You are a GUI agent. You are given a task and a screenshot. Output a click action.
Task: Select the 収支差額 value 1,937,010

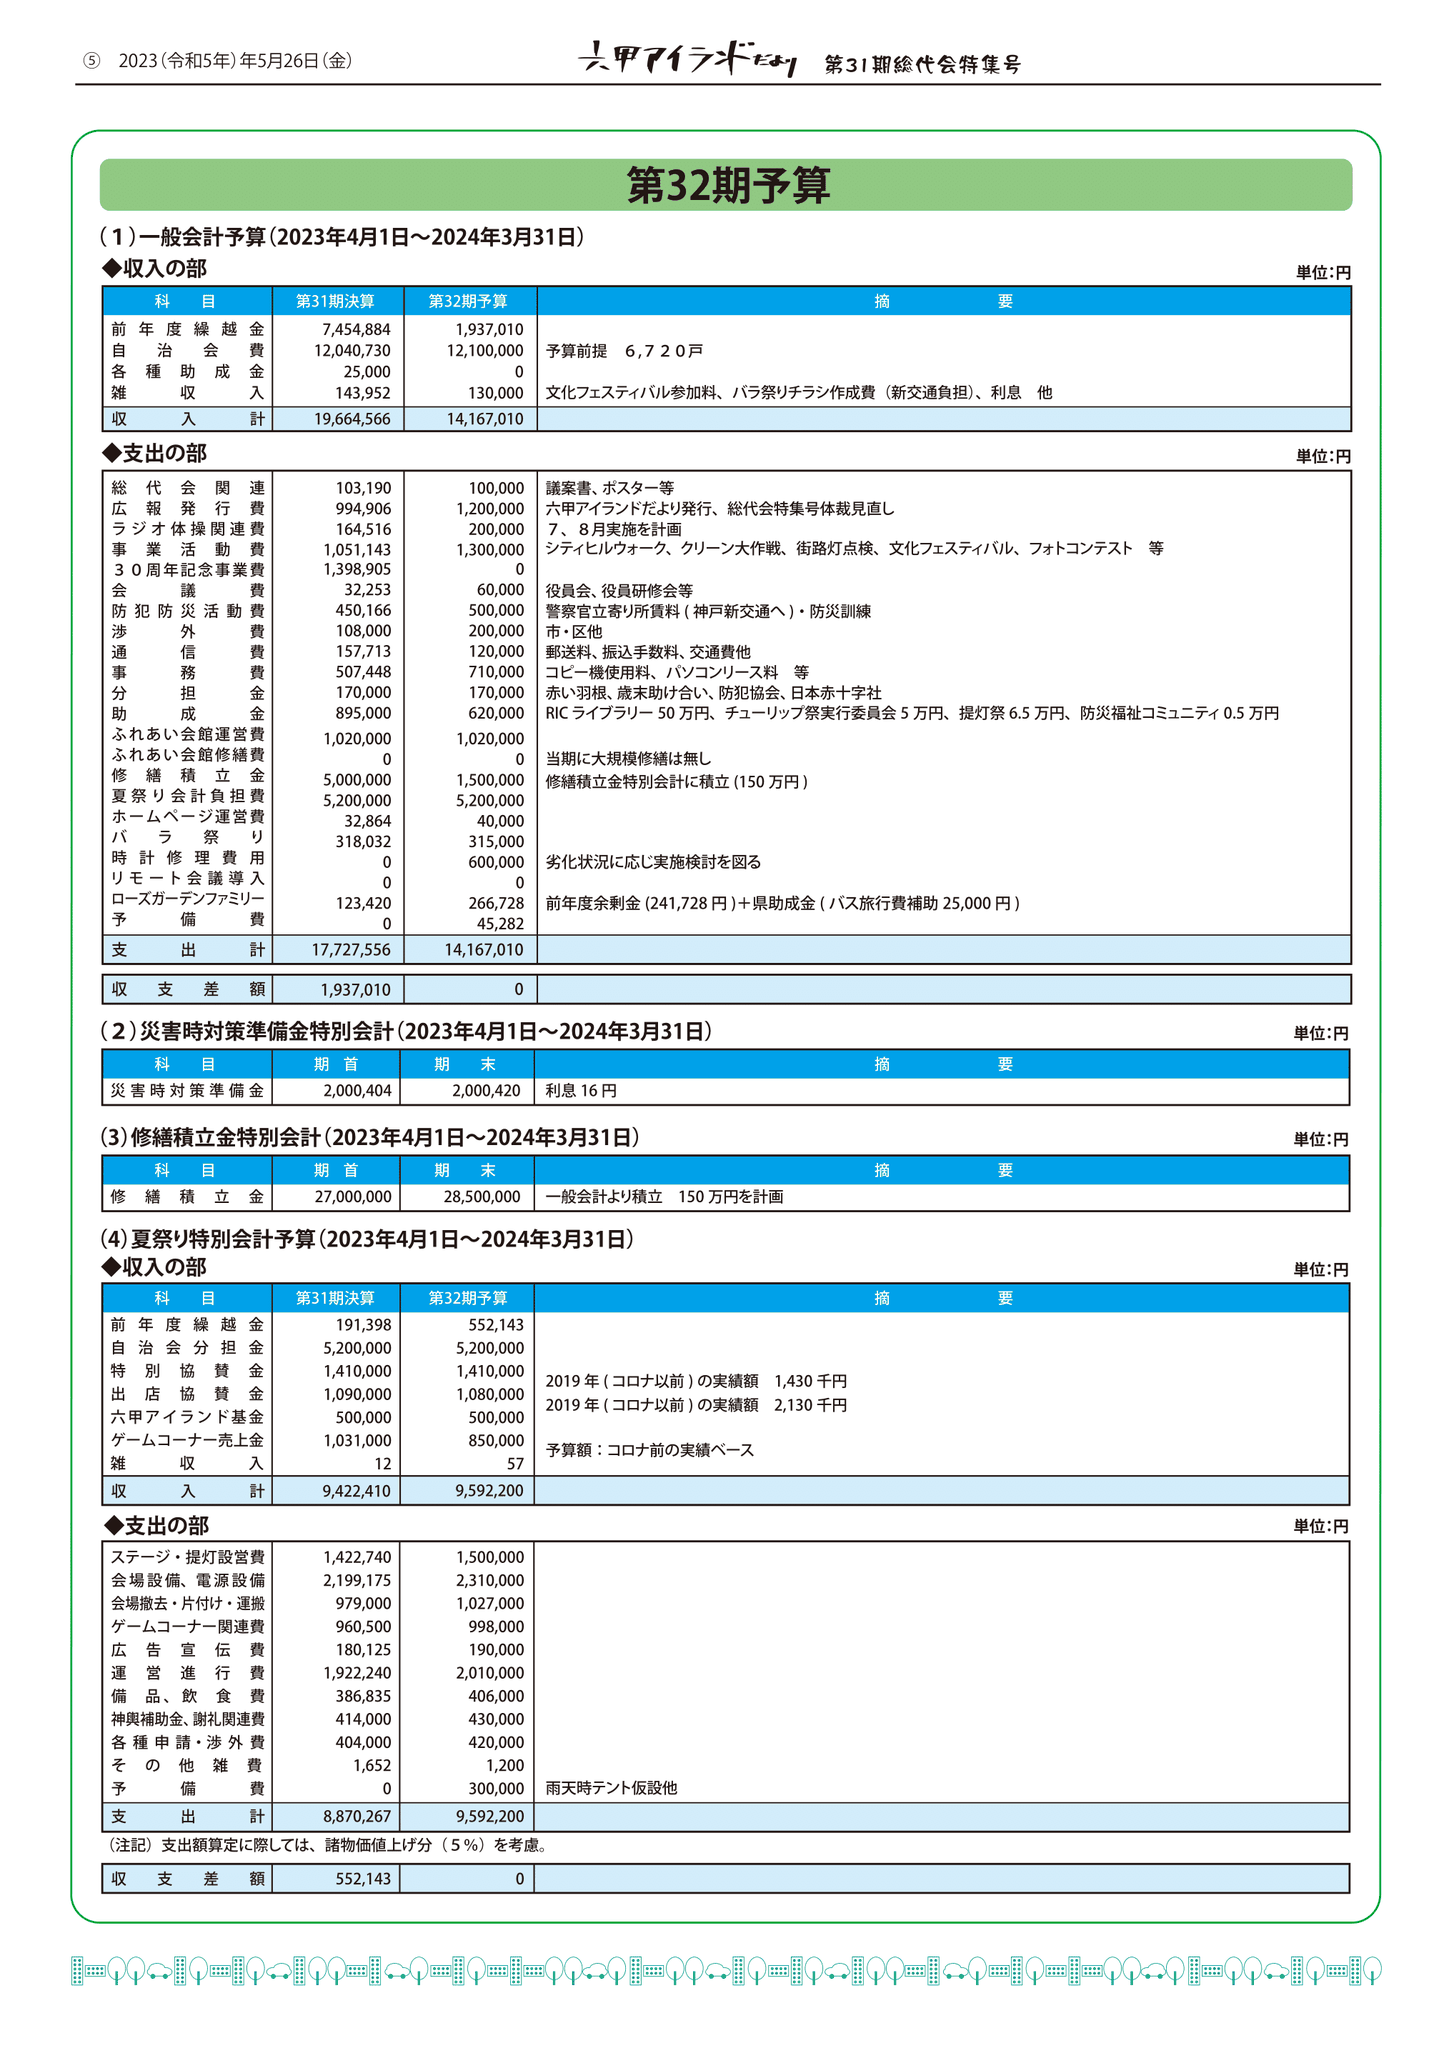(357, 989)
